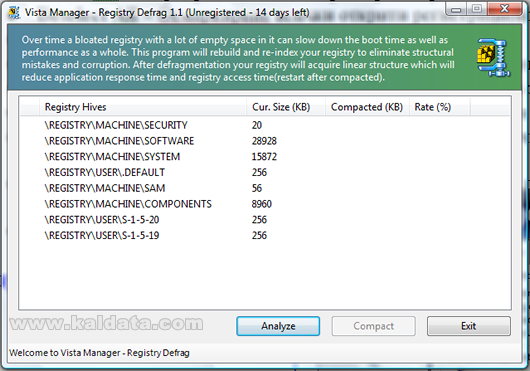Select \REGISTRY\MACHINE\SOFTWARE row
The width and height of the screenshot is (530, 371).
click(265, 141)
